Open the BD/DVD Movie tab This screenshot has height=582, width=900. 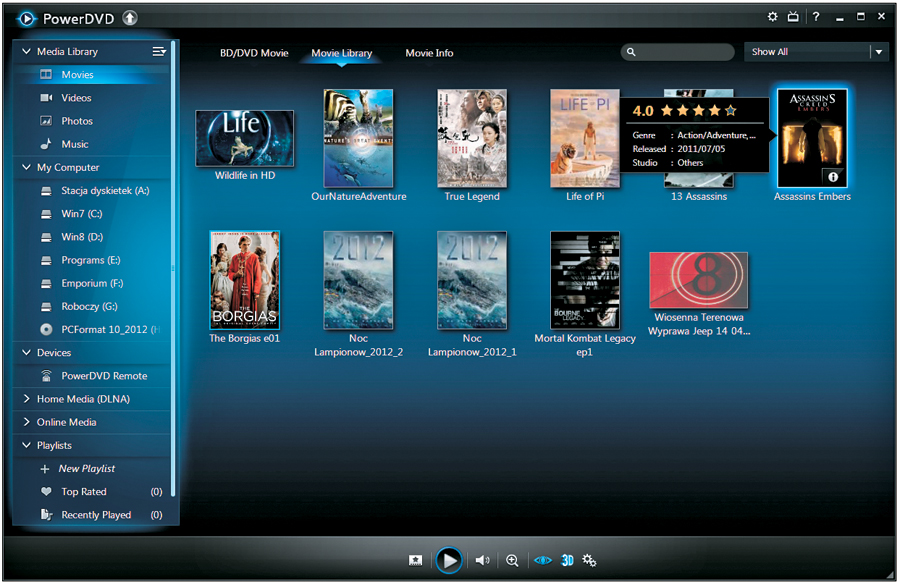pos(255,52)
